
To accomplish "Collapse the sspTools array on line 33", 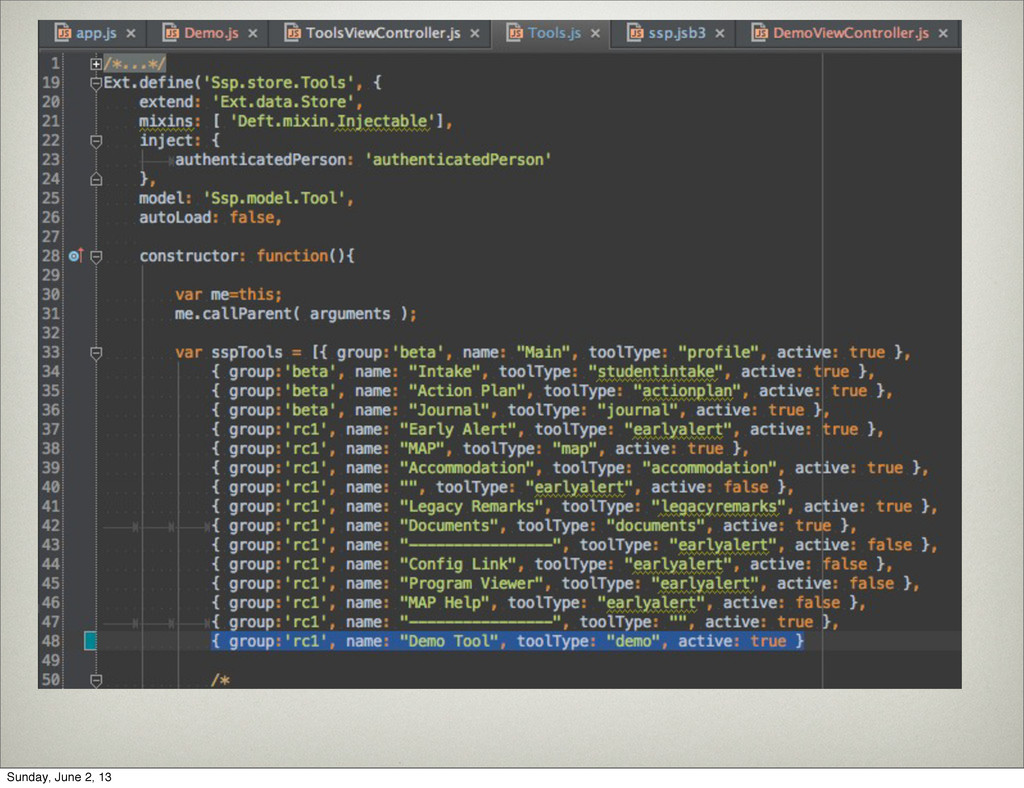I will (96, 353).
